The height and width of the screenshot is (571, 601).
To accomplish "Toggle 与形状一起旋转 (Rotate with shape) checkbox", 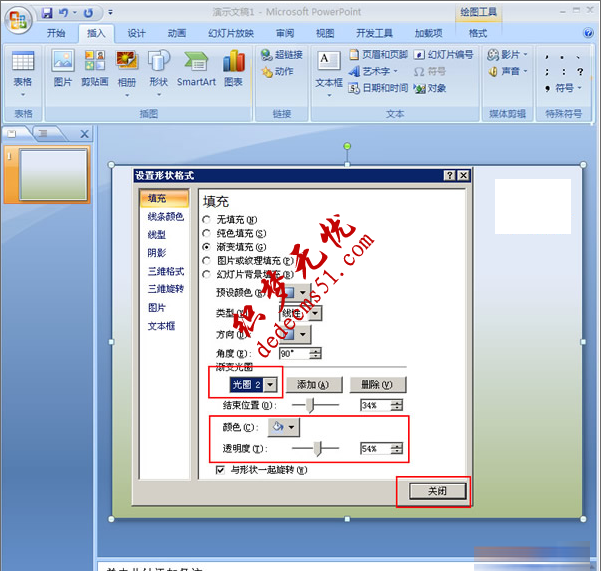I will pyautogui.click(x=221, y=469).
